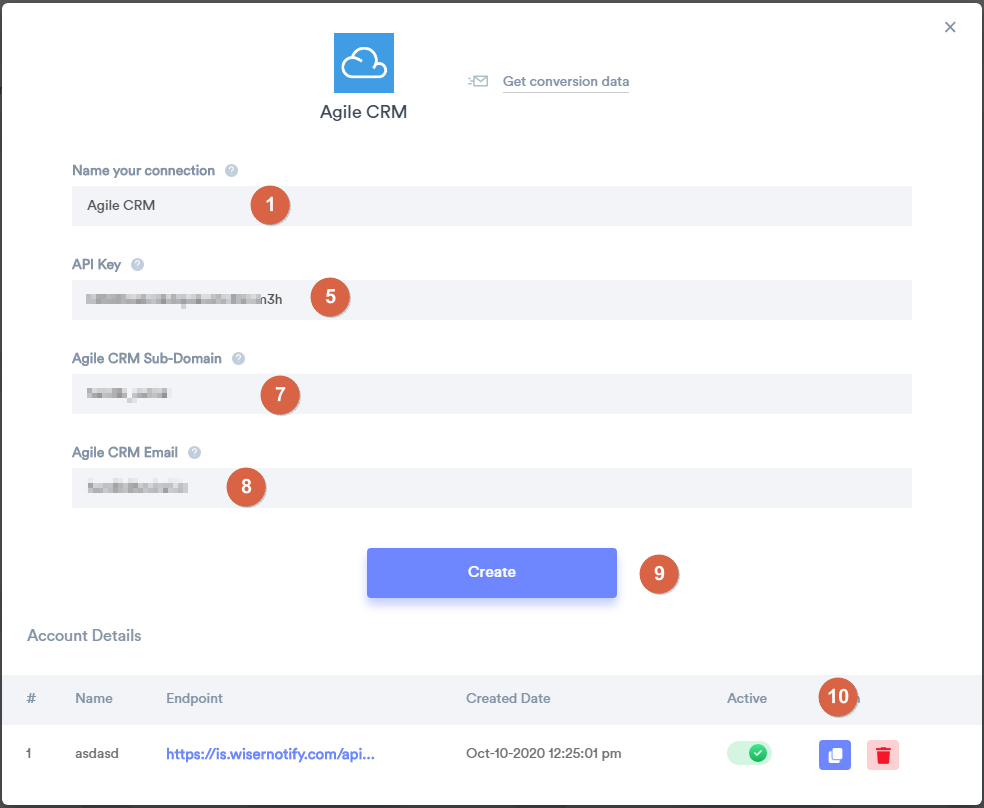Click the Endpoint column header
The height and width of the screenshot is (808, 984).
coord(194,698)
